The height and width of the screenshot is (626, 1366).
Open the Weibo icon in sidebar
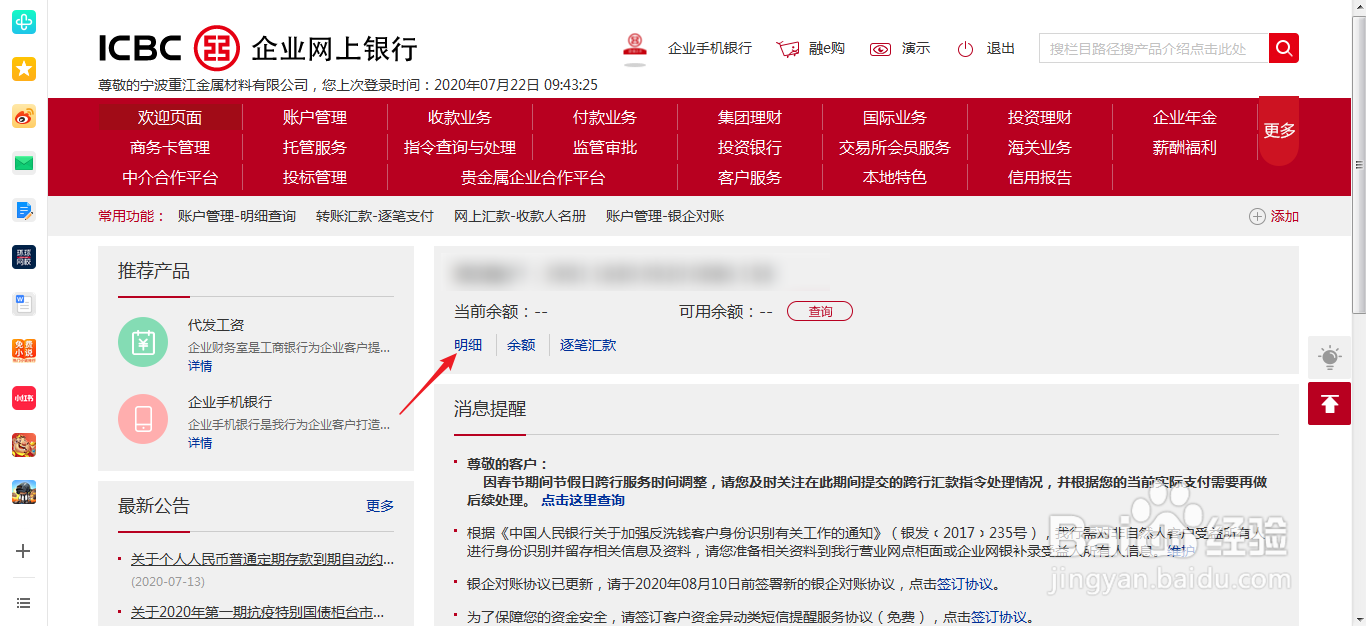24,116
